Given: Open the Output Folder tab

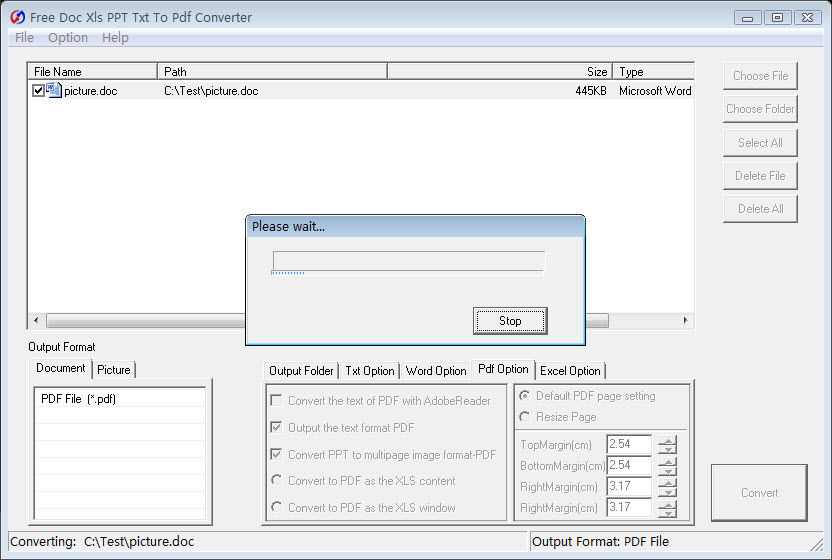Looking at the screenshot, I should (x=301, y=371).
